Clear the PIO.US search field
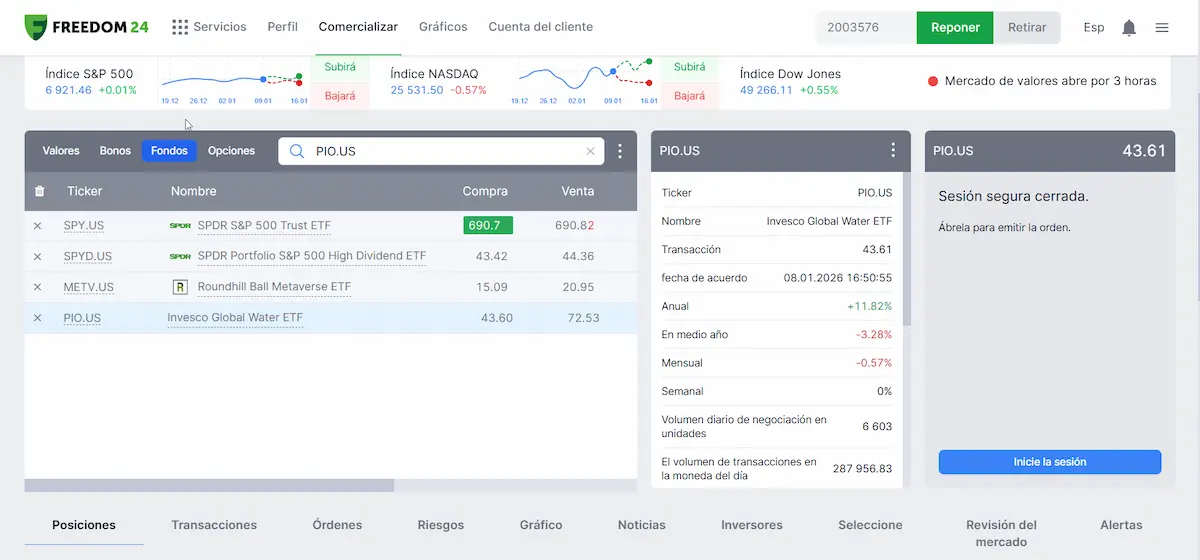Viewport: 1200px width, 560px height. (x=590, y=152)
